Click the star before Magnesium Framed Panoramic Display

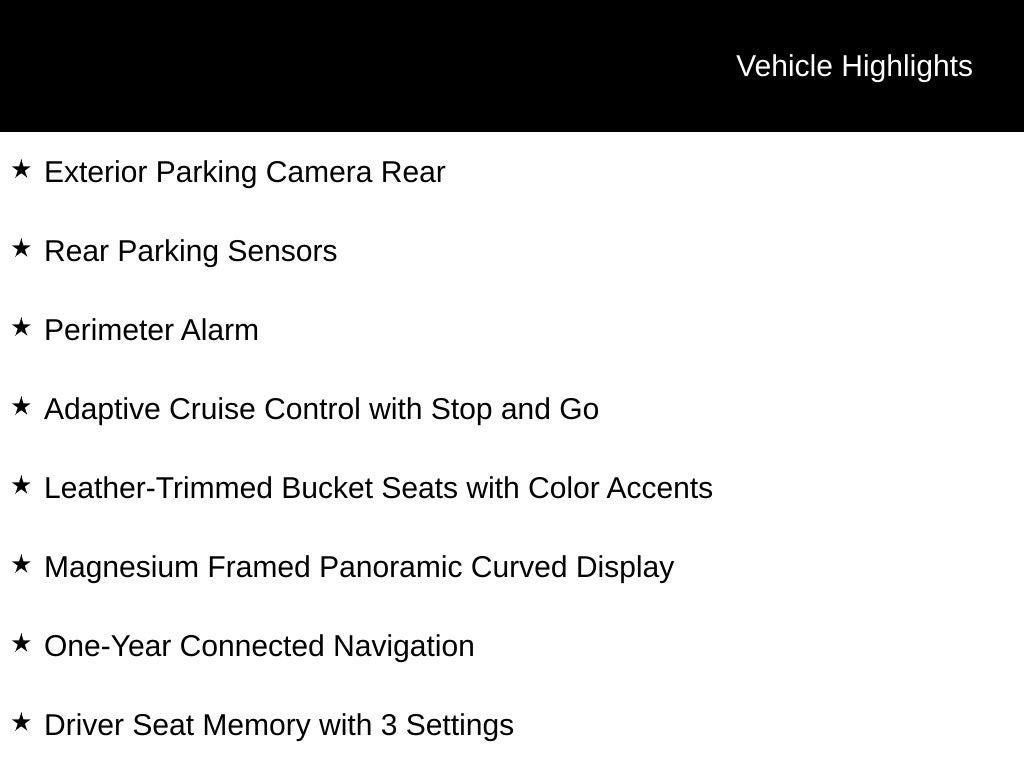pyautogui.click(x=21, y=564)
